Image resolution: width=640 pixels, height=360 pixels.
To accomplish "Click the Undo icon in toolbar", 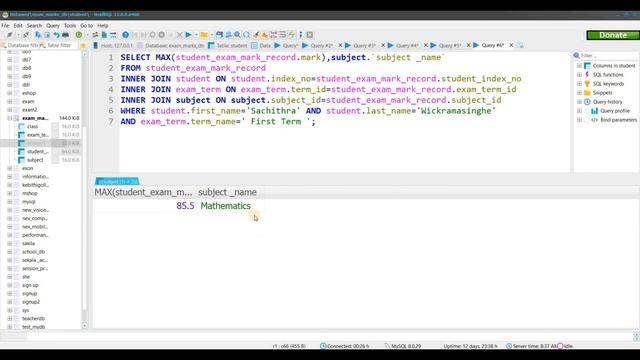I will click(x=56, y=35).
